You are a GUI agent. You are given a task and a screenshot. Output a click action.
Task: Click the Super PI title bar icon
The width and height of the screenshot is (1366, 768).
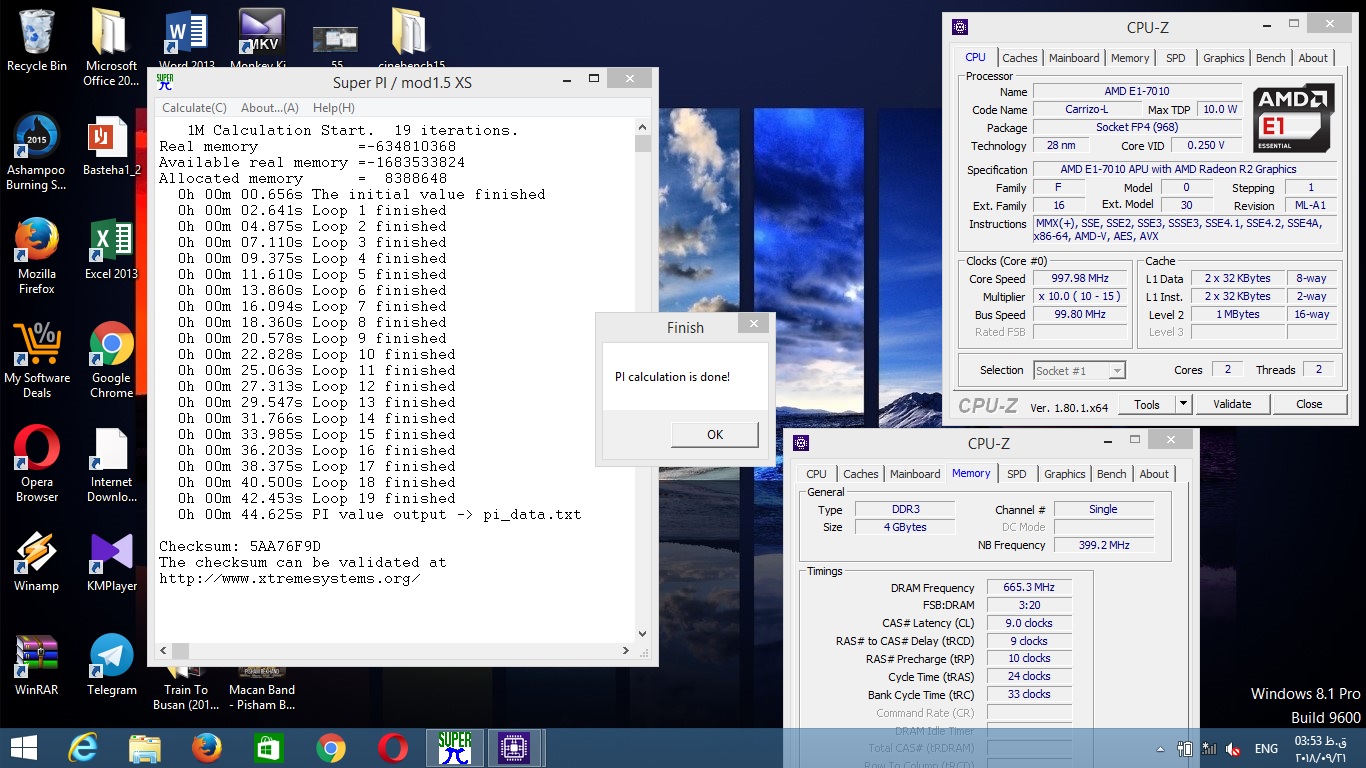[x=164, y=82]
